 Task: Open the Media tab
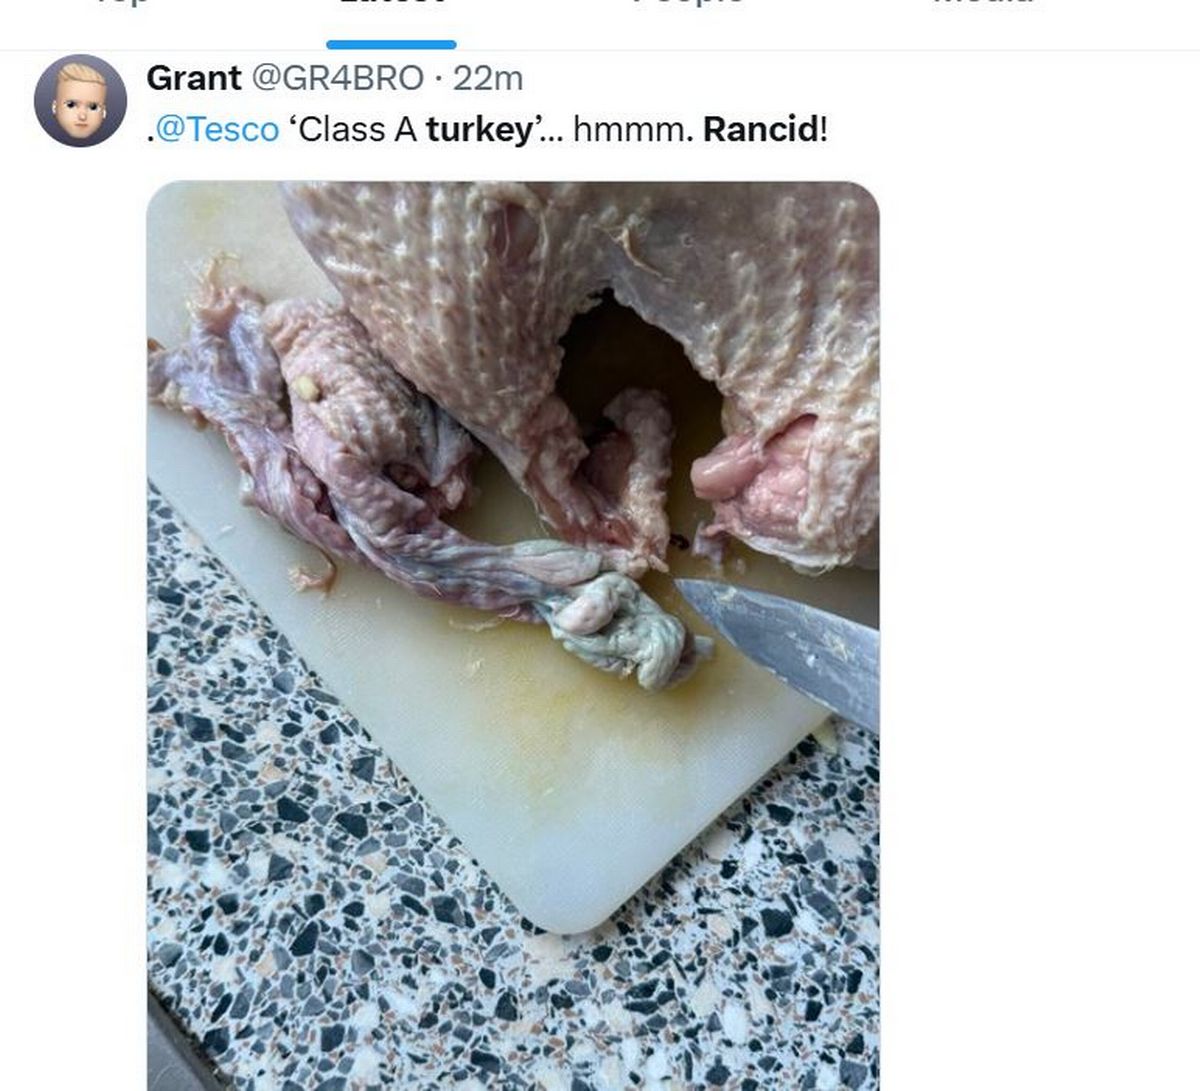tap(982, 5)
